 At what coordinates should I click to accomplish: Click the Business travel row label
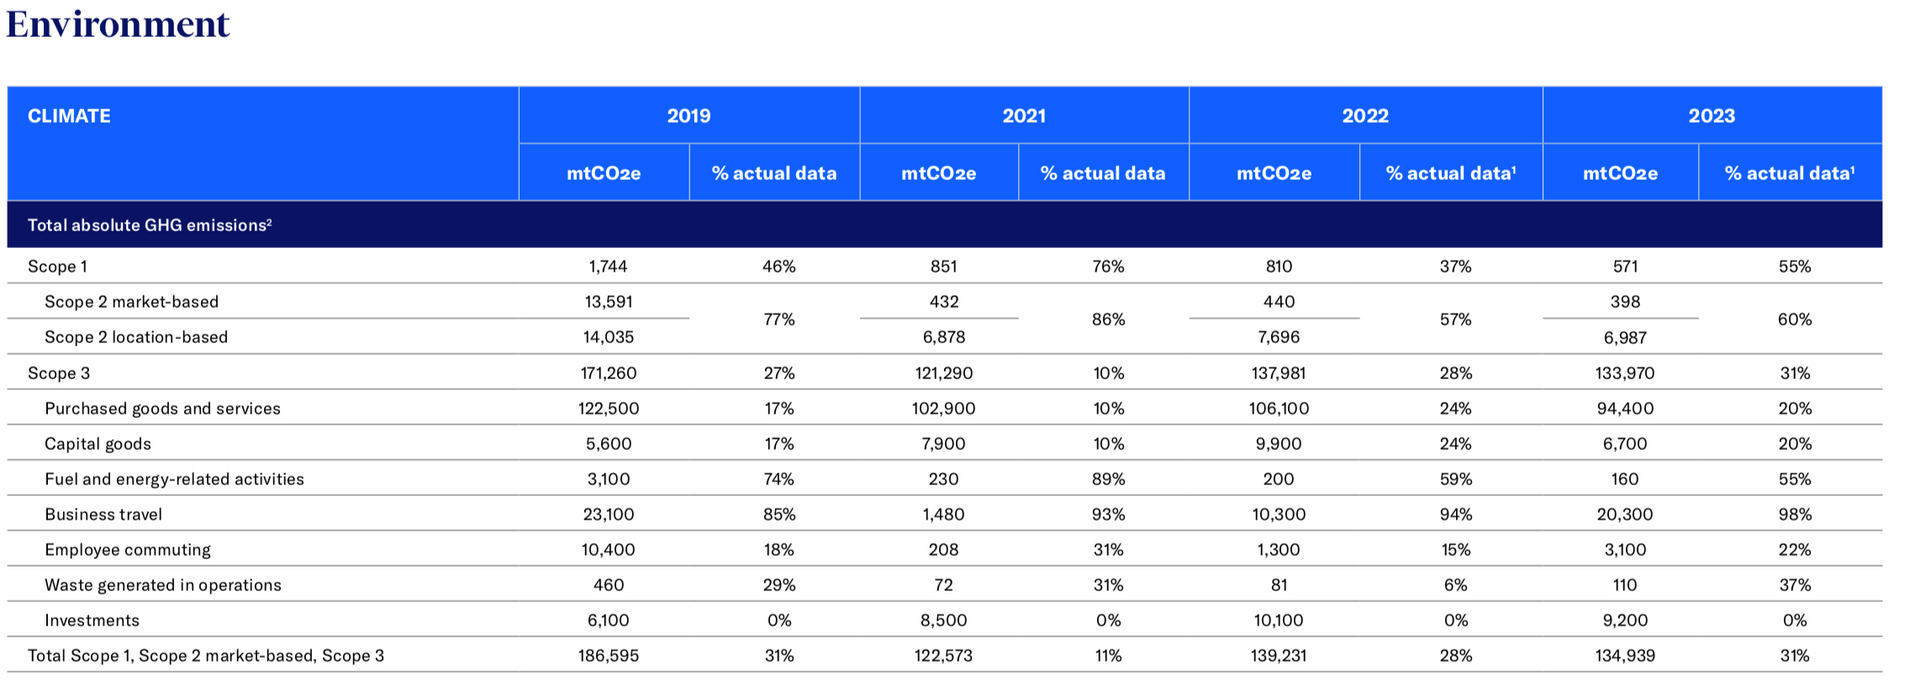(x=103, y=514)
